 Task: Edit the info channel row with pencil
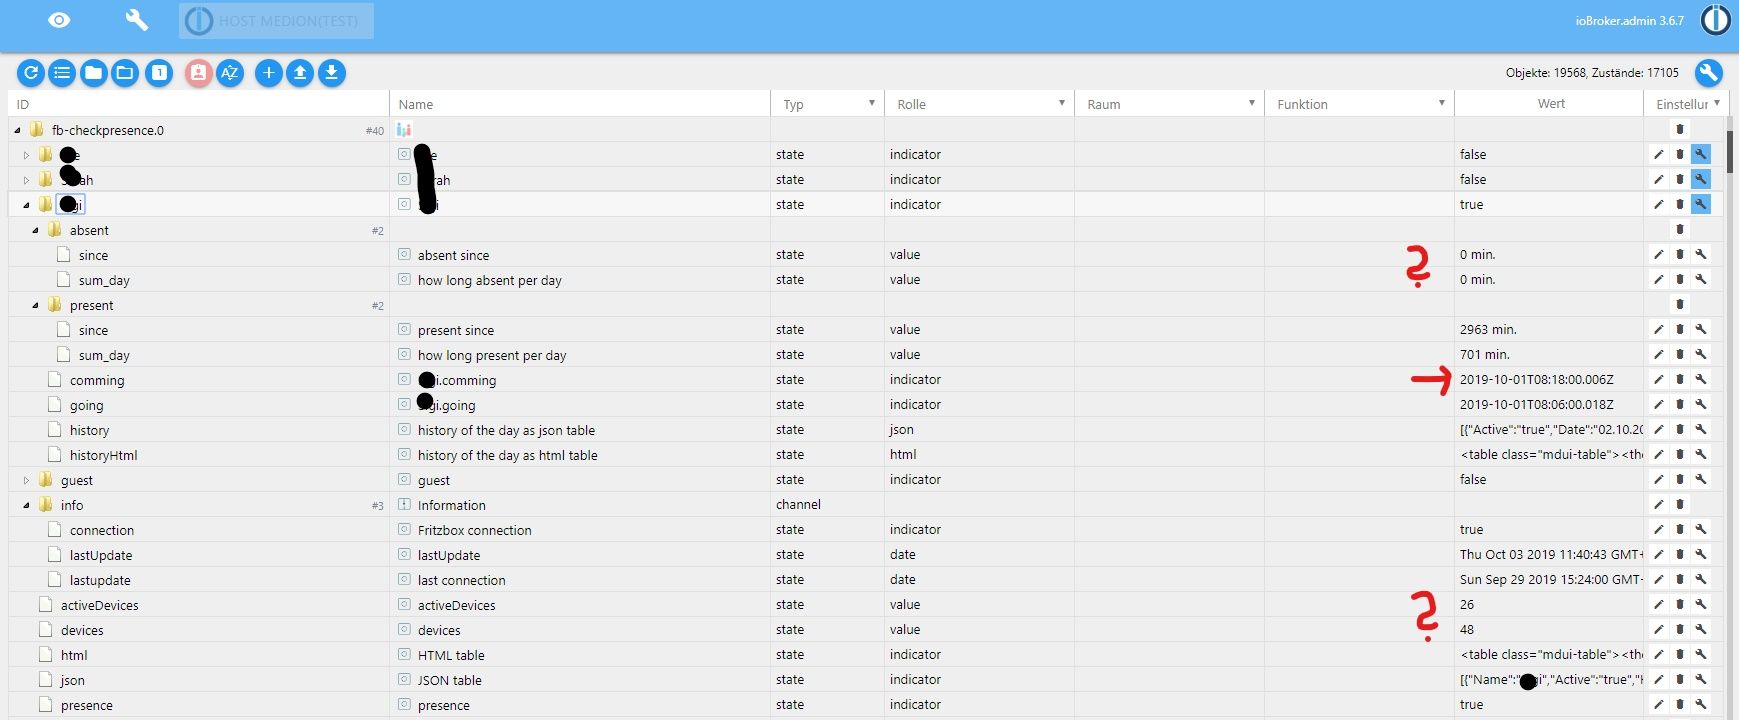click(x=1659, y=504)
